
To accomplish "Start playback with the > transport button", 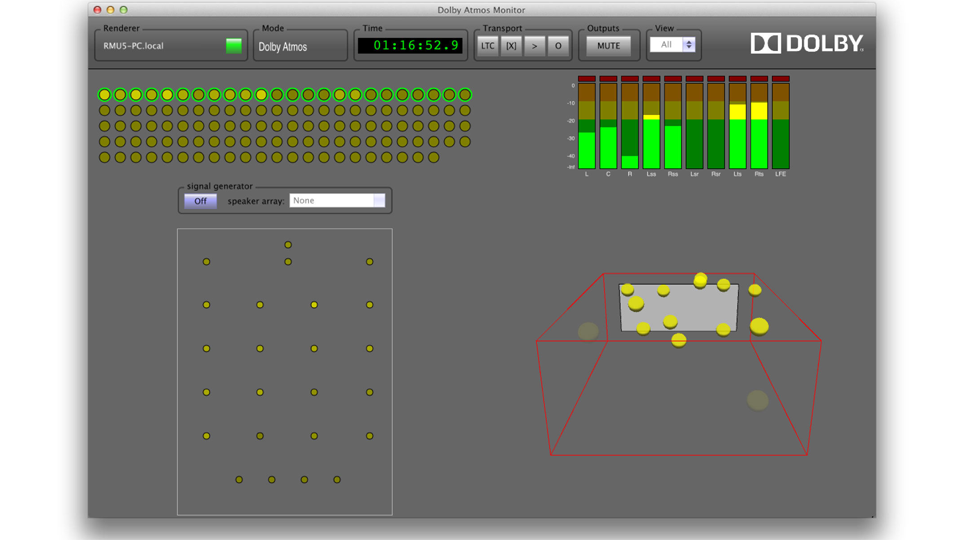I will (x=534, y=46).
